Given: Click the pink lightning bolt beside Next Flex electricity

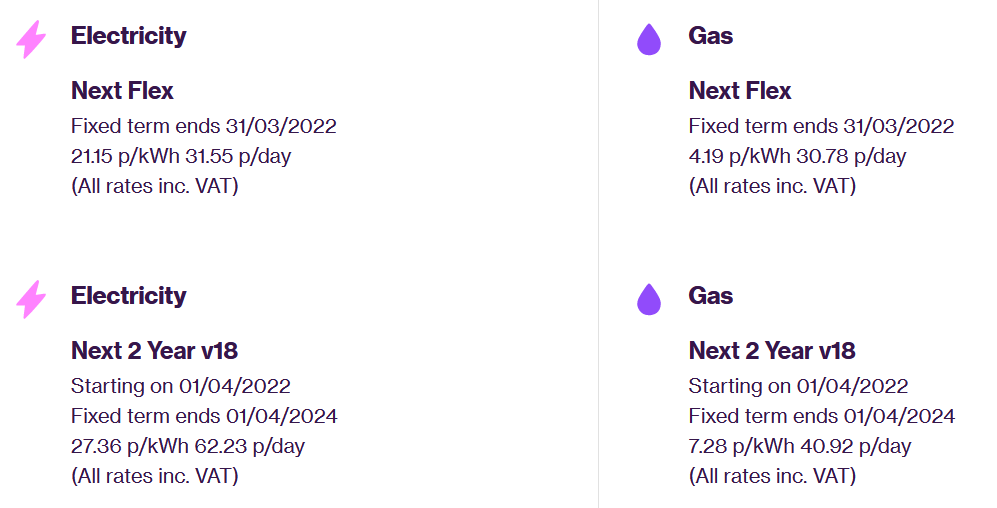Looking at the screenshot, I should pyautogui.click(x=31, y=39).
